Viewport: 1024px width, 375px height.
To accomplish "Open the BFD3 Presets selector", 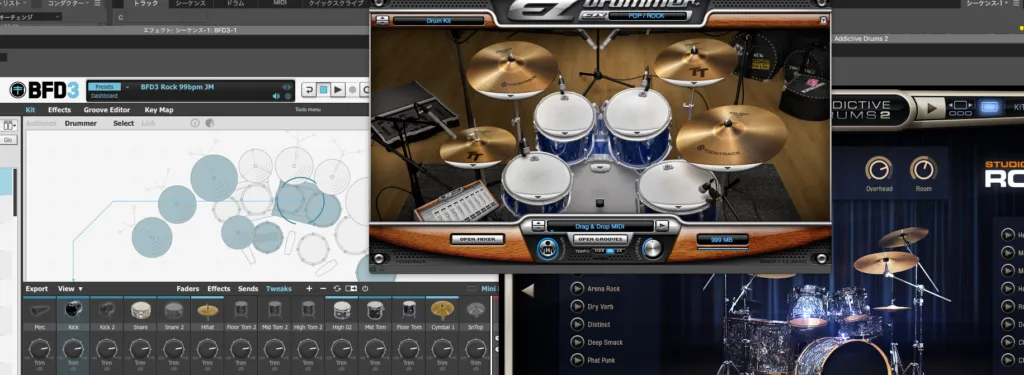I will pyautogui.click(x=104, y=86).
